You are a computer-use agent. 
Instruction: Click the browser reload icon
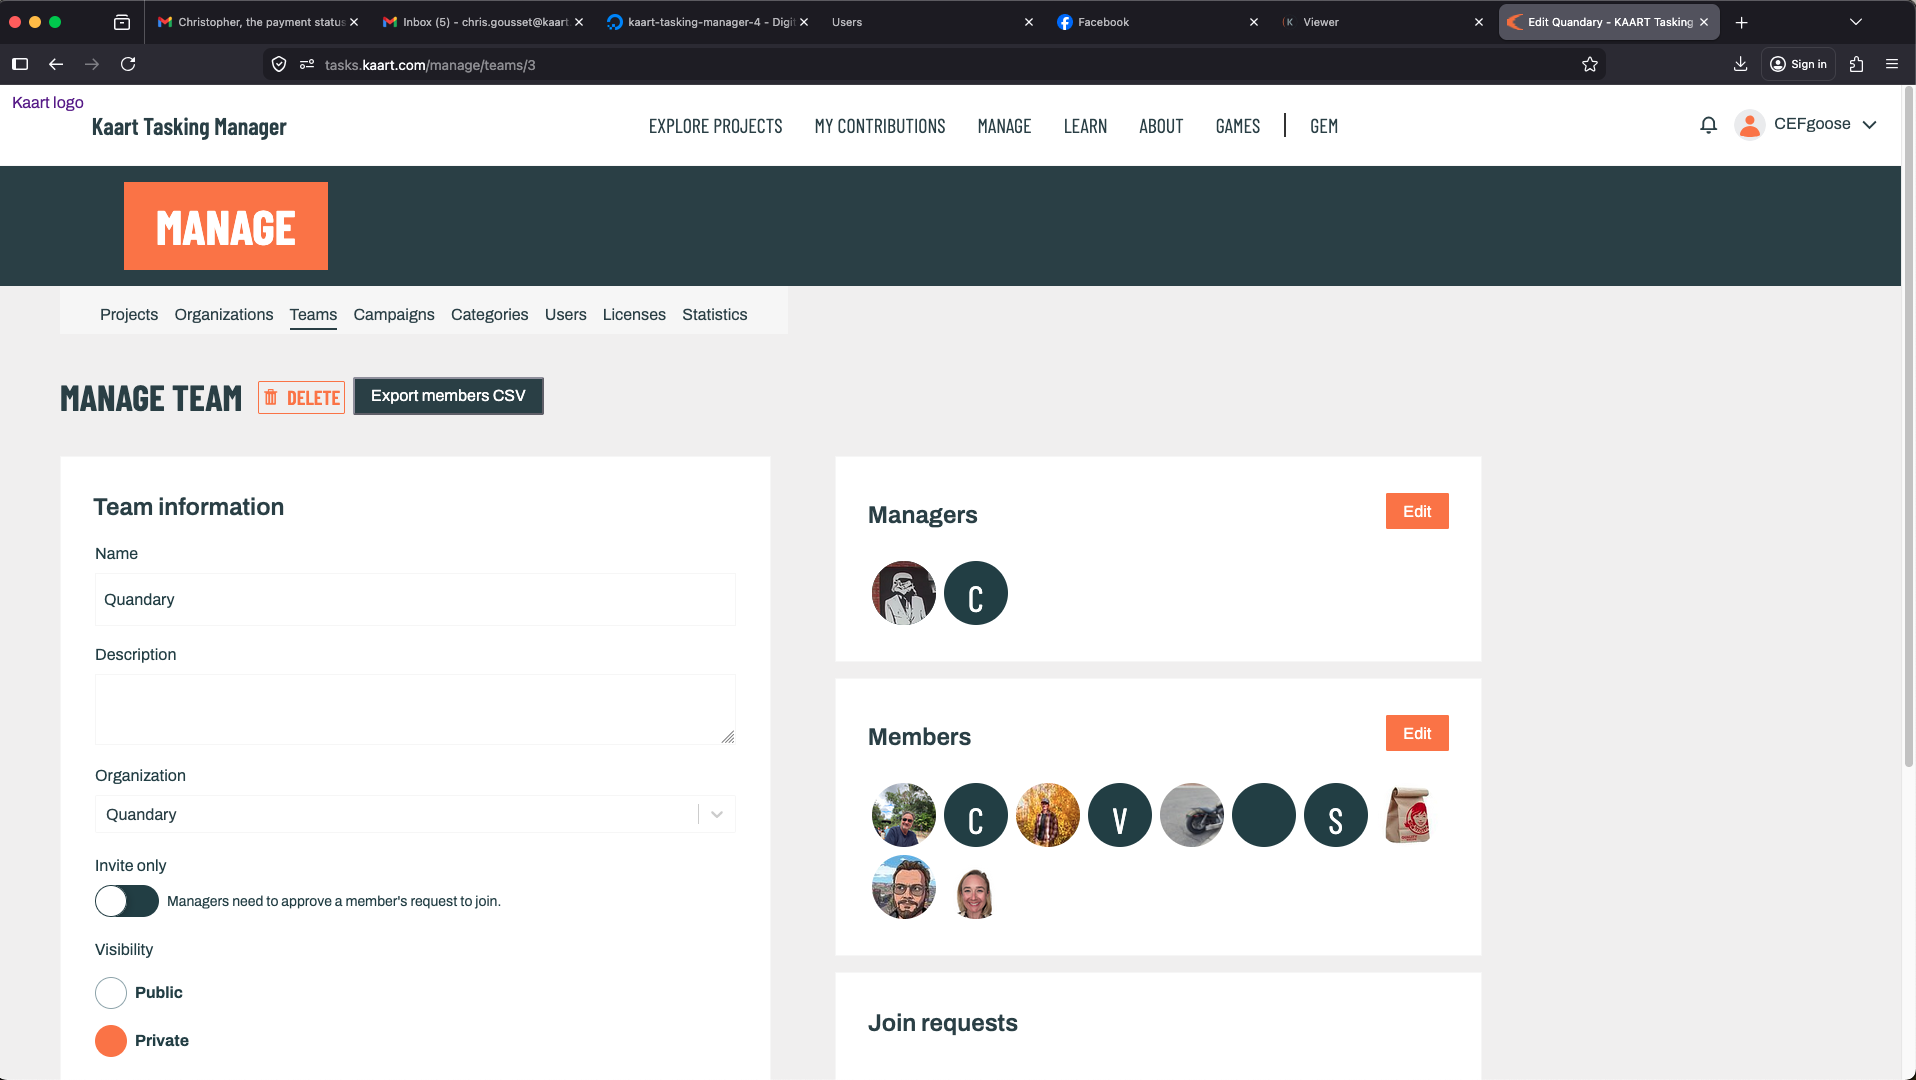128,63
